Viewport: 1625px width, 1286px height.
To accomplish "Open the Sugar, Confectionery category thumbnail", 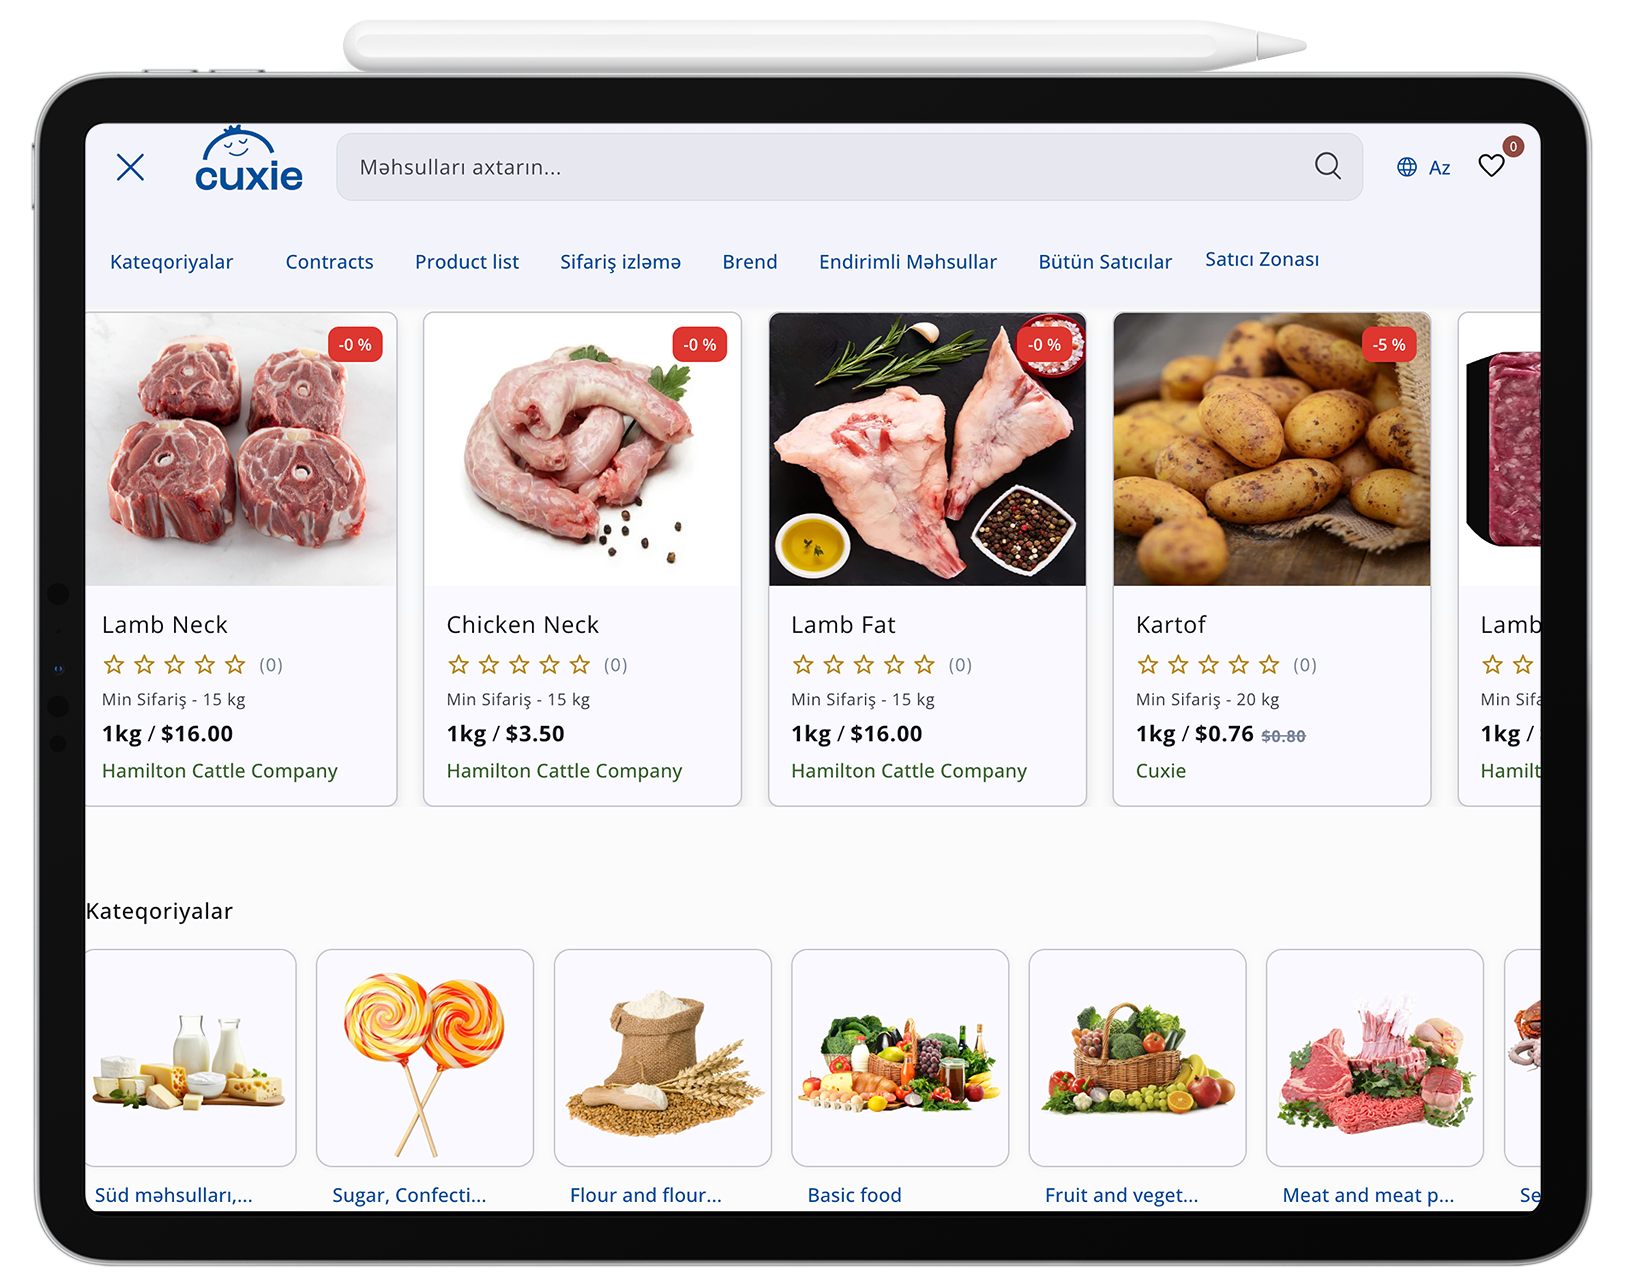I will point(424,1057).
